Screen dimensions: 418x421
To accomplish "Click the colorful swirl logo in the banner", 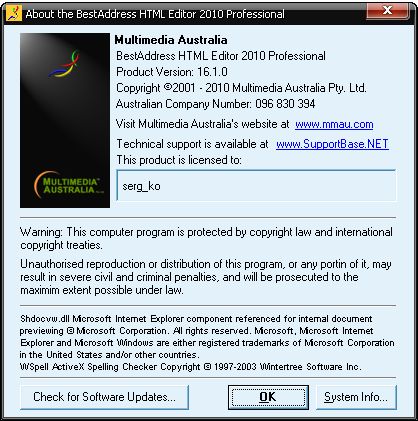I will [64, 64].
